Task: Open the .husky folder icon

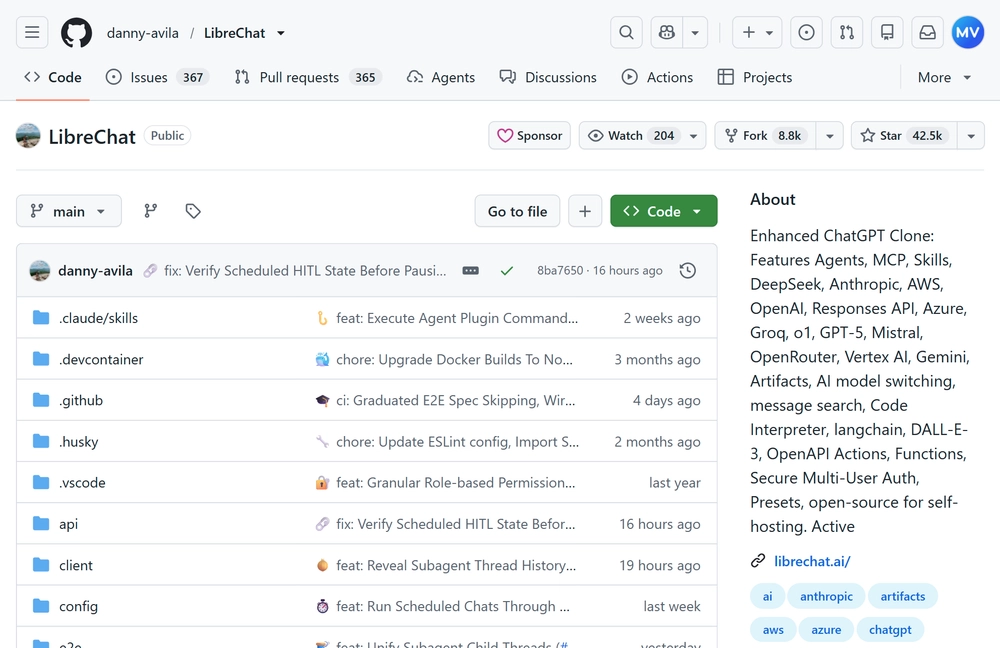Action: pyautogui.click(x=41, y=441)
